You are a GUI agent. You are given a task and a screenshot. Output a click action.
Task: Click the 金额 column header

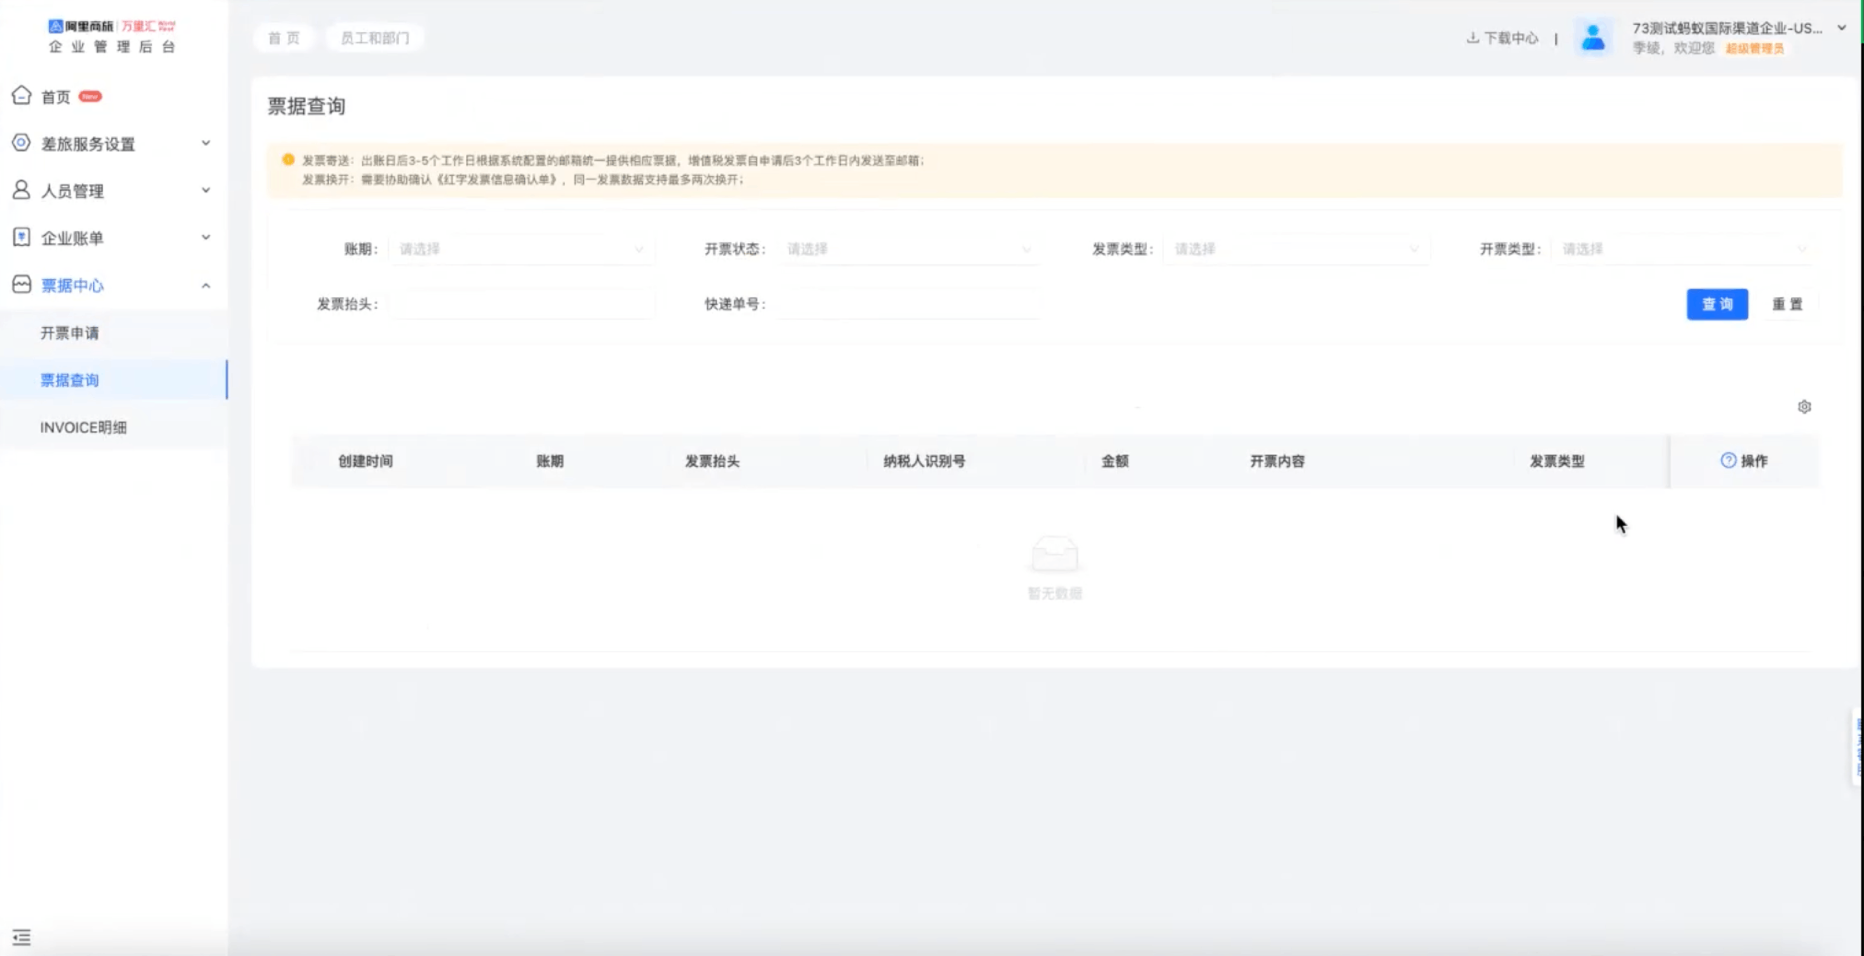pos(1115,461)
